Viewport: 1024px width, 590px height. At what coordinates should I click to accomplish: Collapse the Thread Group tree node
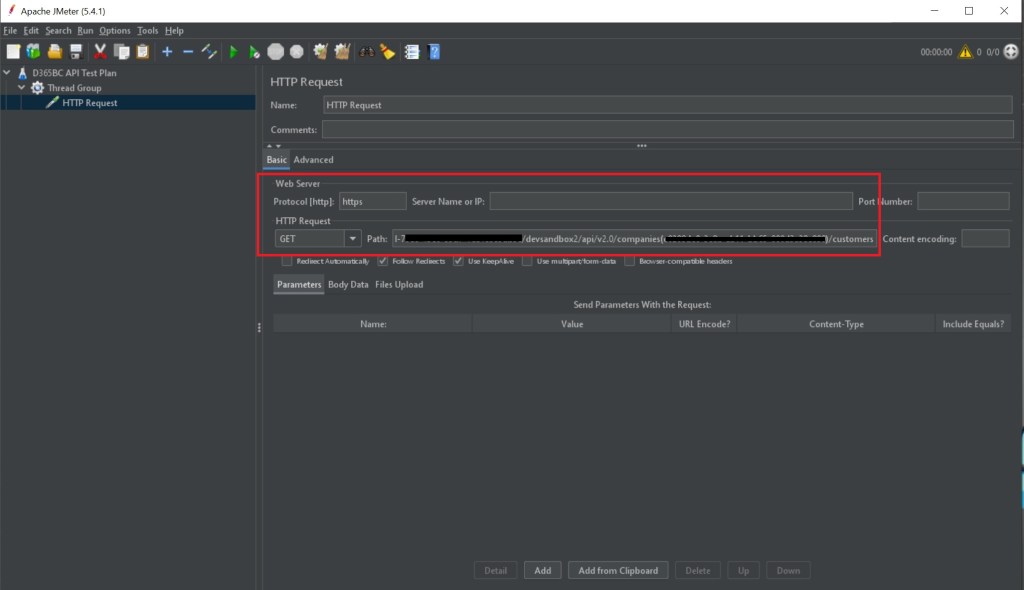coord(21,88)
